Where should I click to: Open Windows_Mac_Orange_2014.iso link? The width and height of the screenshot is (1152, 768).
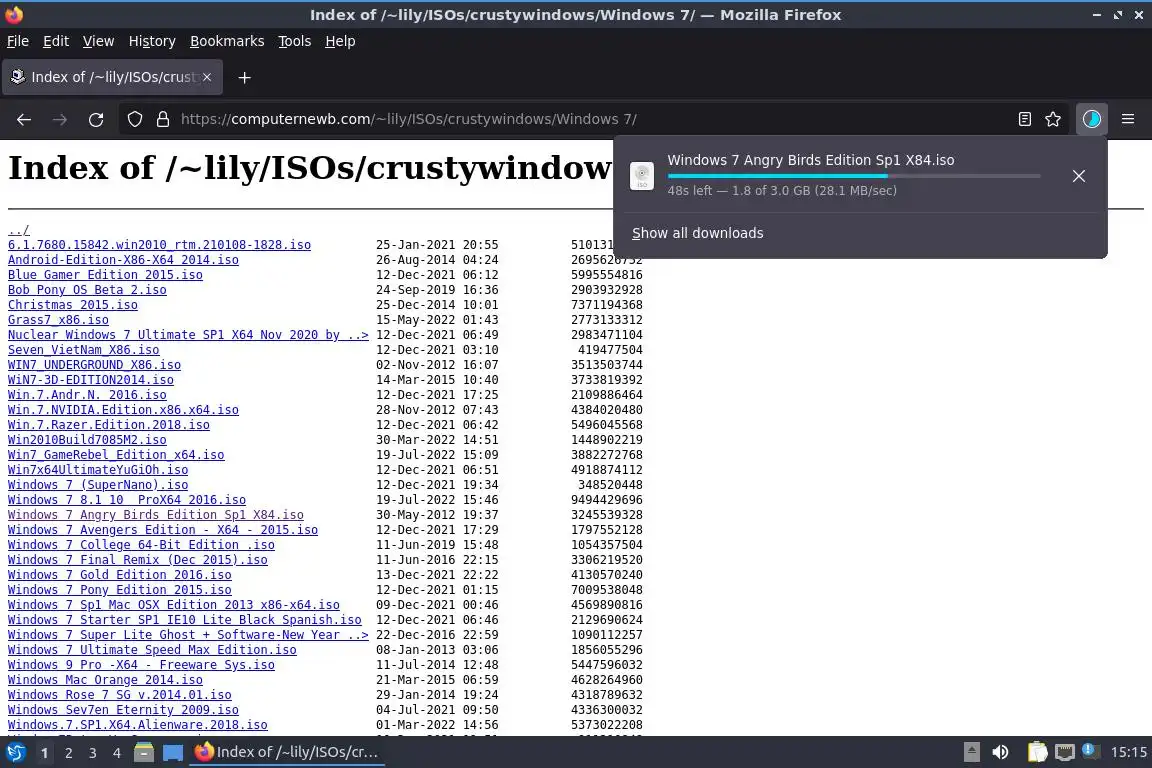[x=105, y=680]
